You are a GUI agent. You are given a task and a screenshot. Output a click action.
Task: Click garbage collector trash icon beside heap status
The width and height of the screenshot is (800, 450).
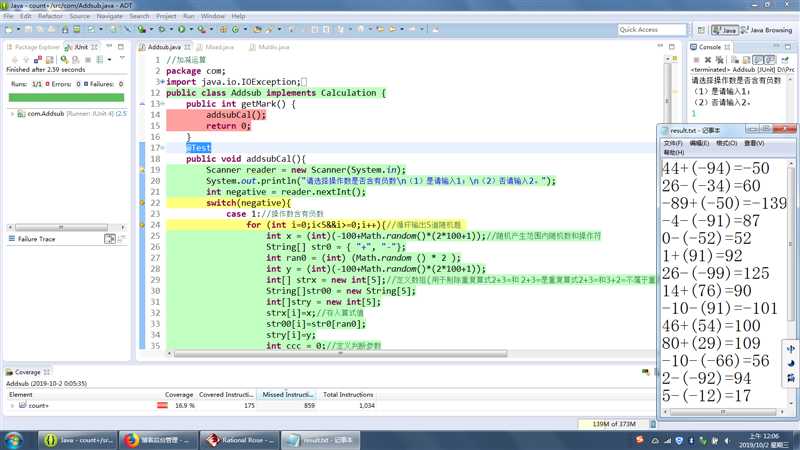point(653,423)
